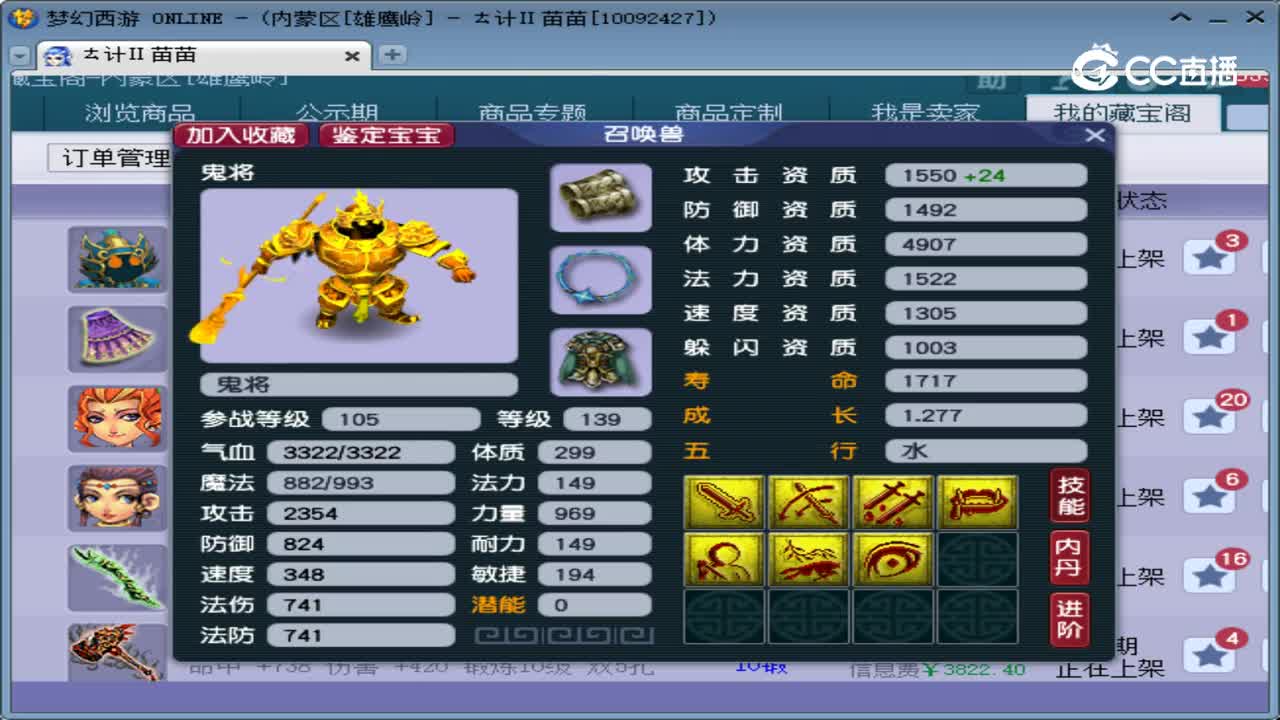Open the tab list dropdown at top left
This screenshot has width=1280, height=720.
point(19,56)
